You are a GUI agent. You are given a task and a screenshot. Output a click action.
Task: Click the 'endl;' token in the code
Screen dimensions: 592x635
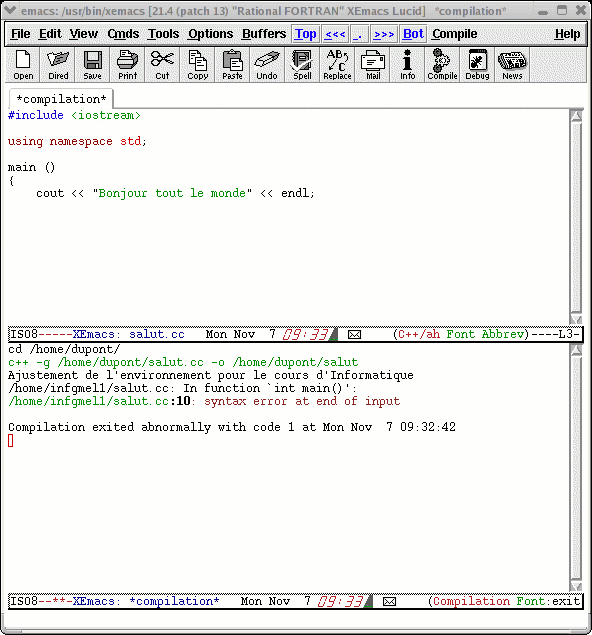298,193
